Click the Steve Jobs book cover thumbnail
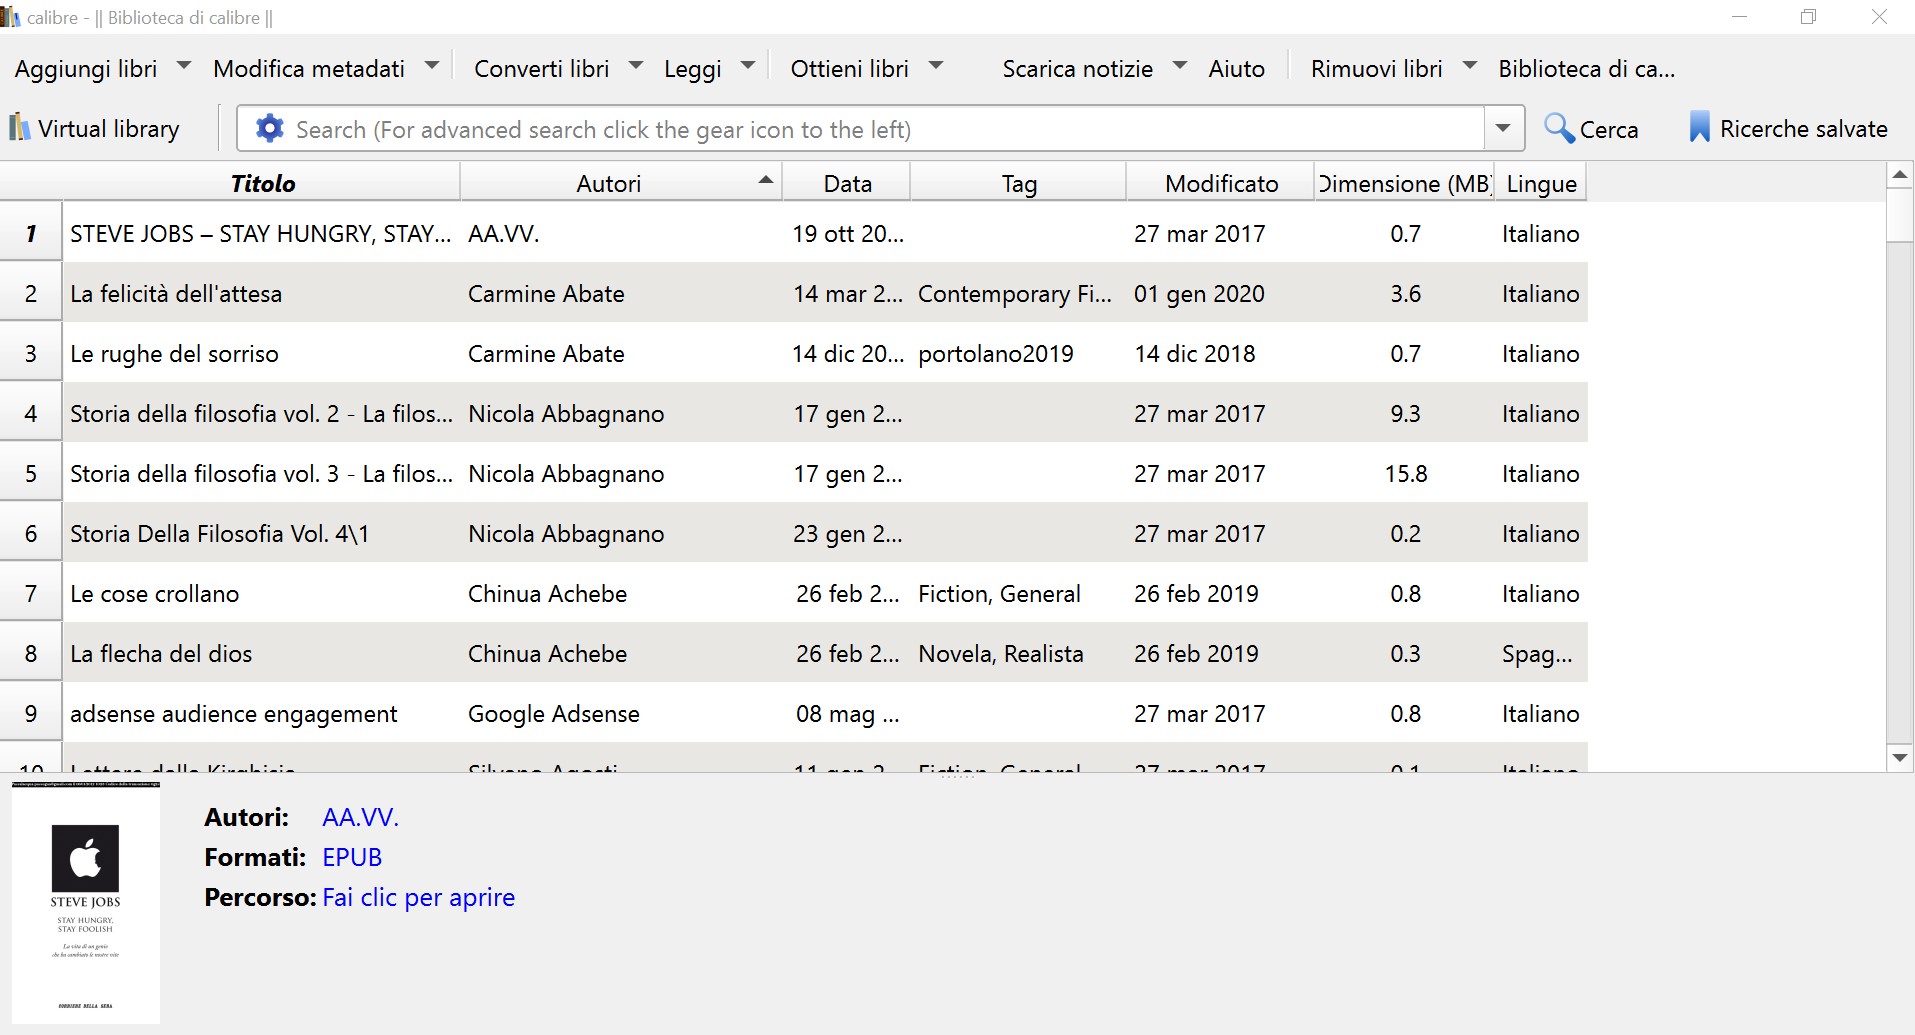1915x1035 pixels. [86, 903]
